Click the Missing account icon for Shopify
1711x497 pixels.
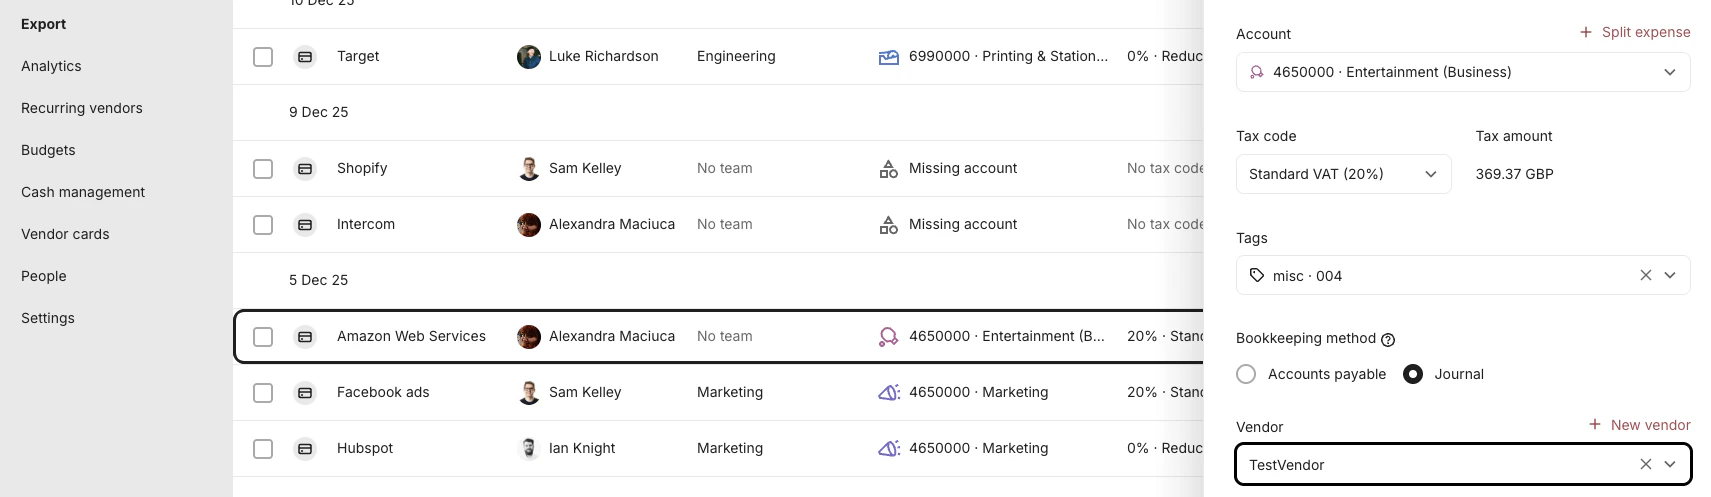pyautogui.click(x=888, y=169)
